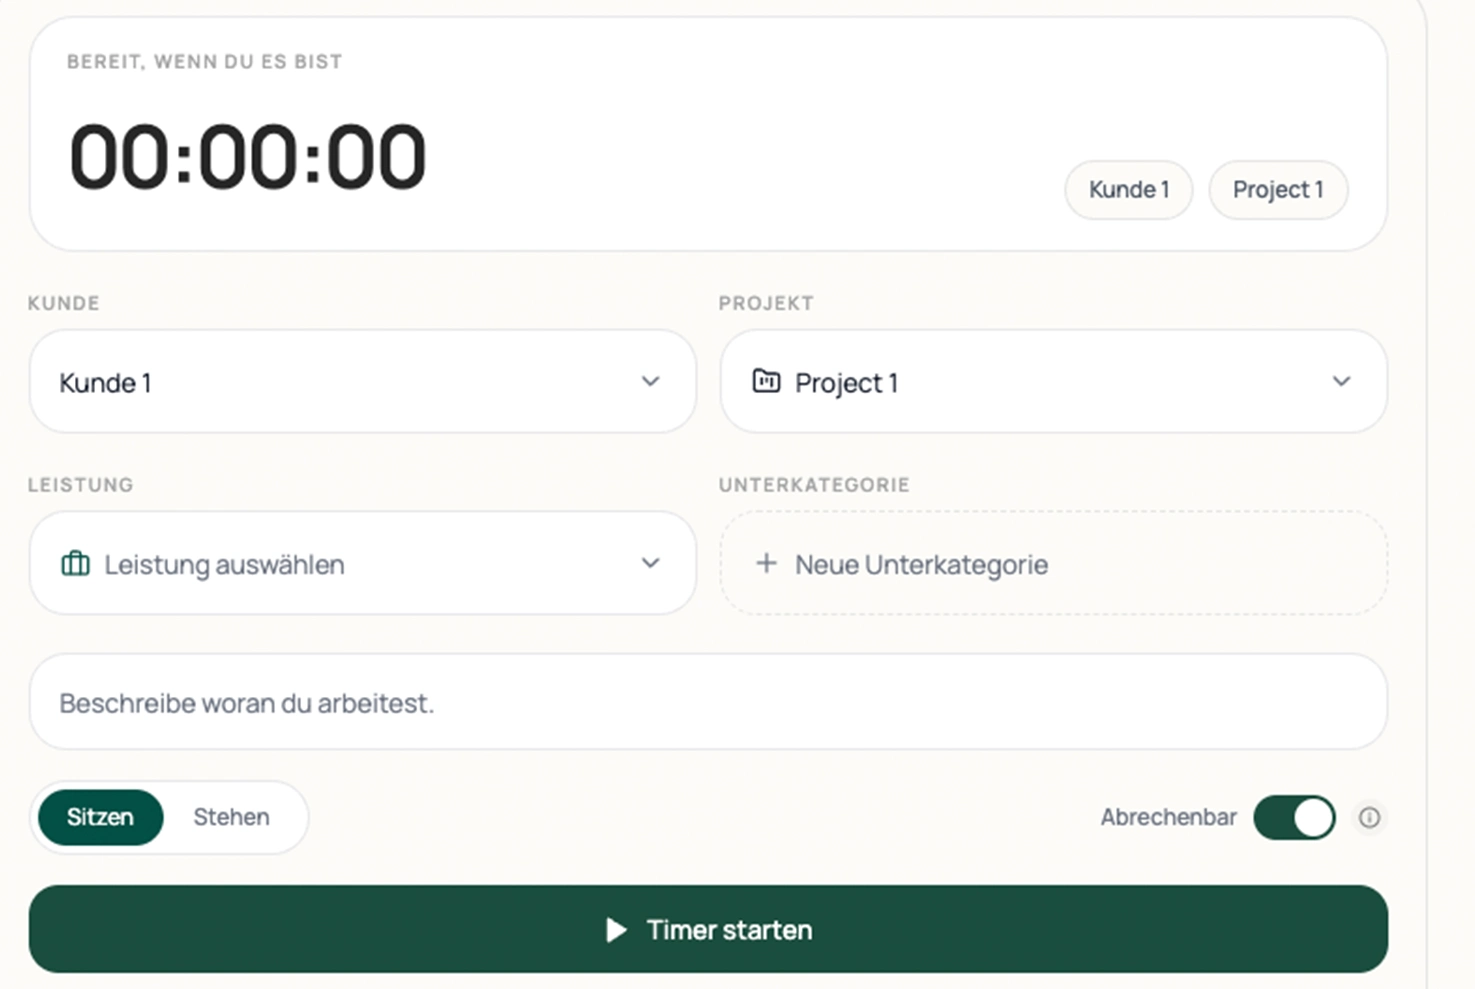This screenshot has height=989, width=1475.
Task: Click into the description text field
Action: 708,703
